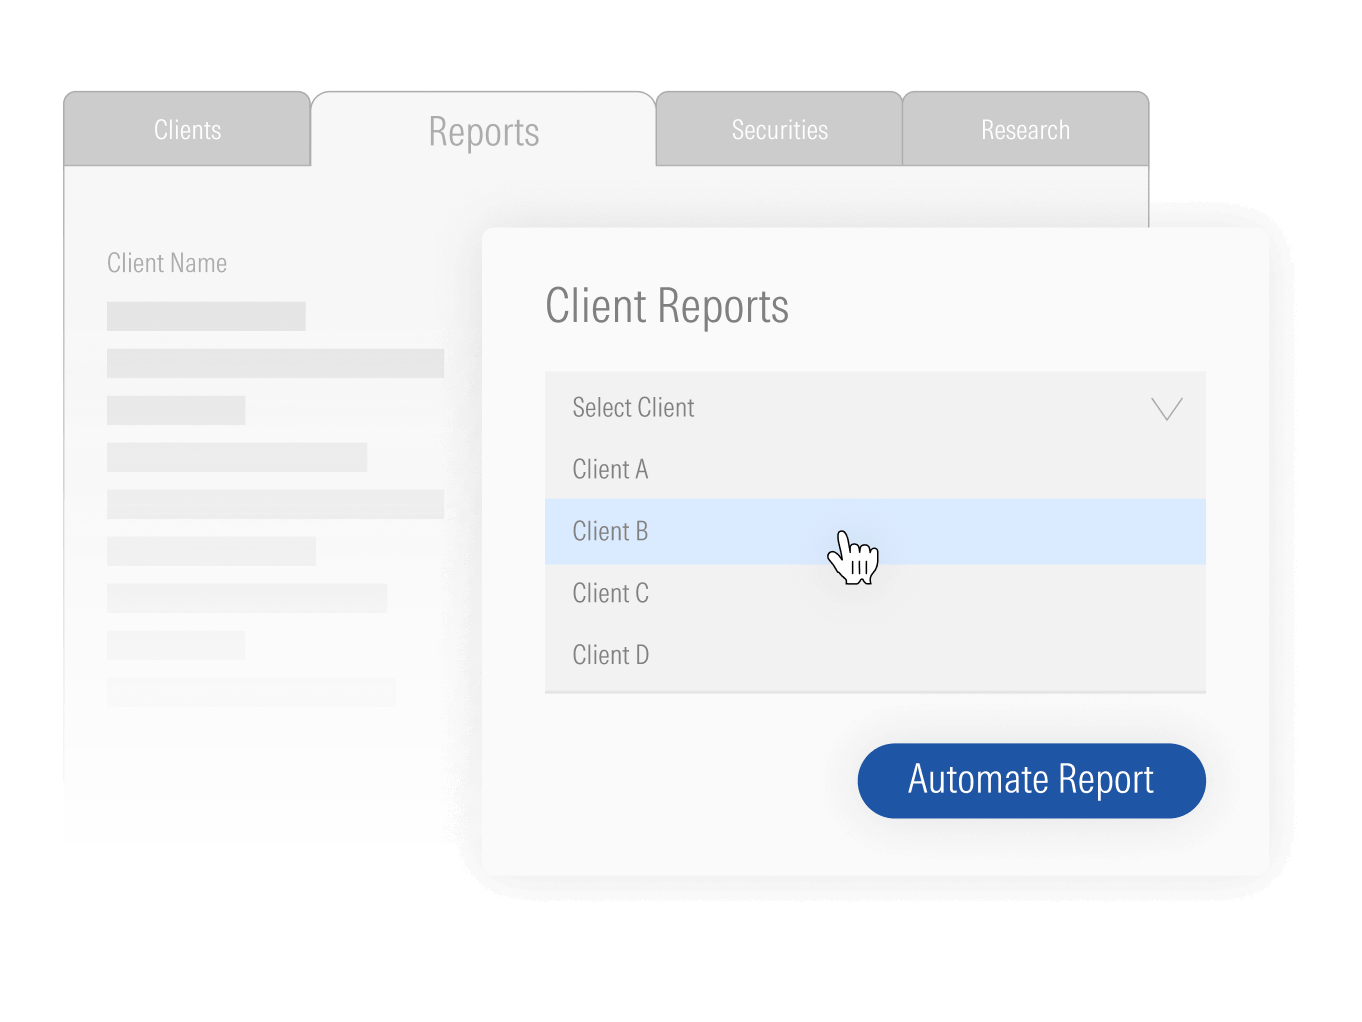The width and height of the screenshot is (1362, 1022).
Task: Select the highlighted Client B option
Action: (x=610, y=531)
